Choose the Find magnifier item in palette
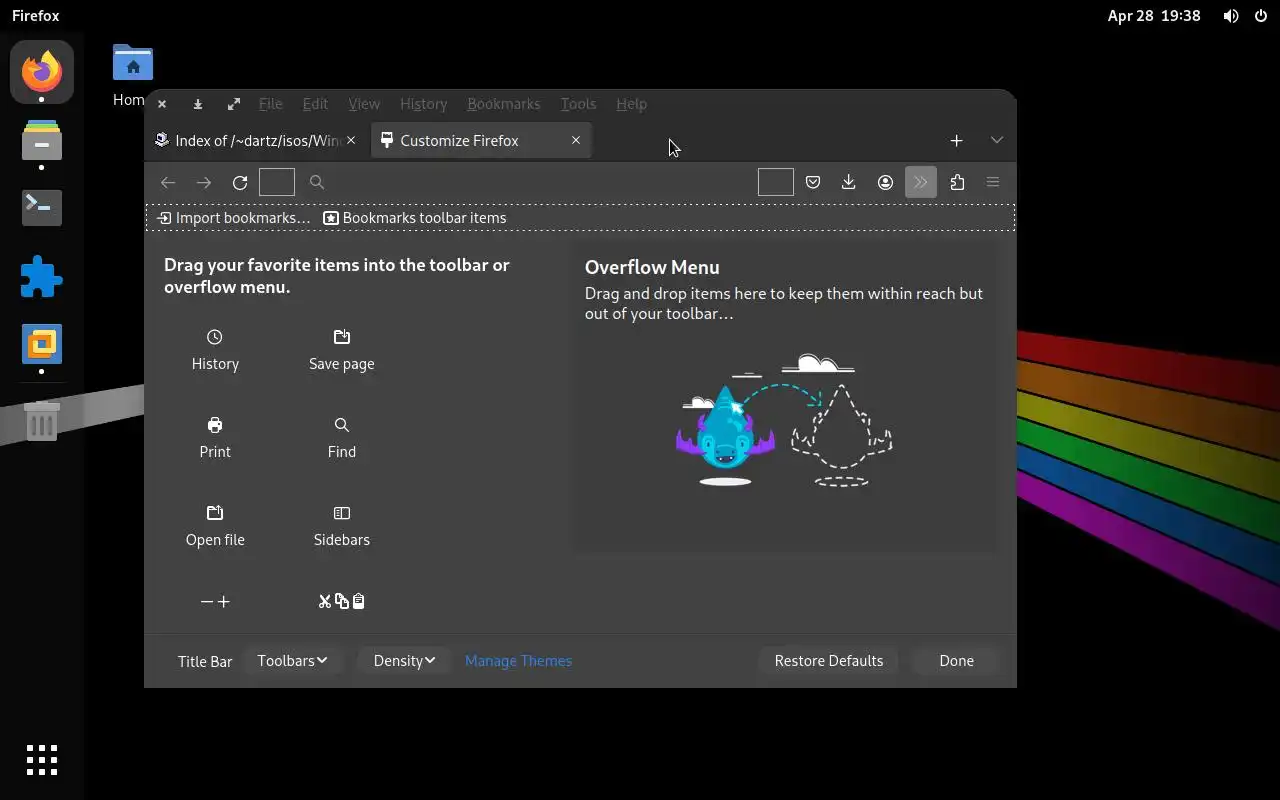 tap(342, 425)
